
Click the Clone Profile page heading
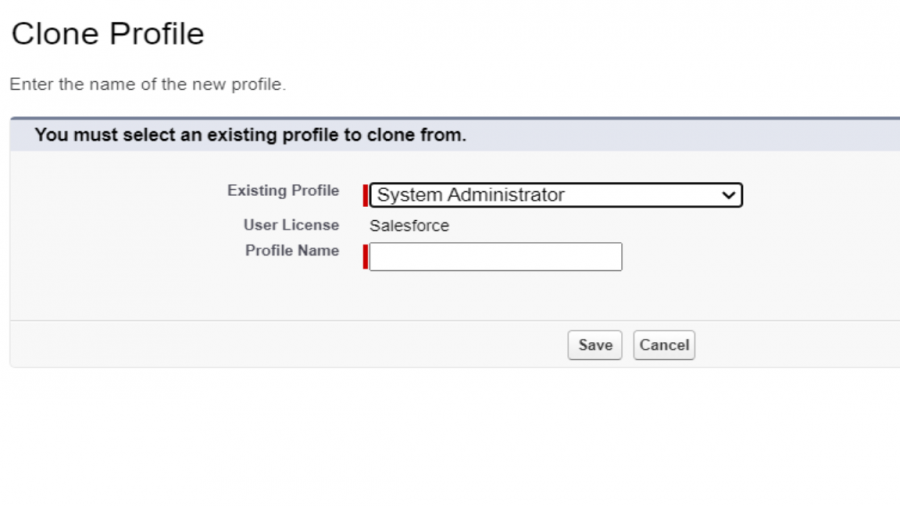(x=108, y=34)
